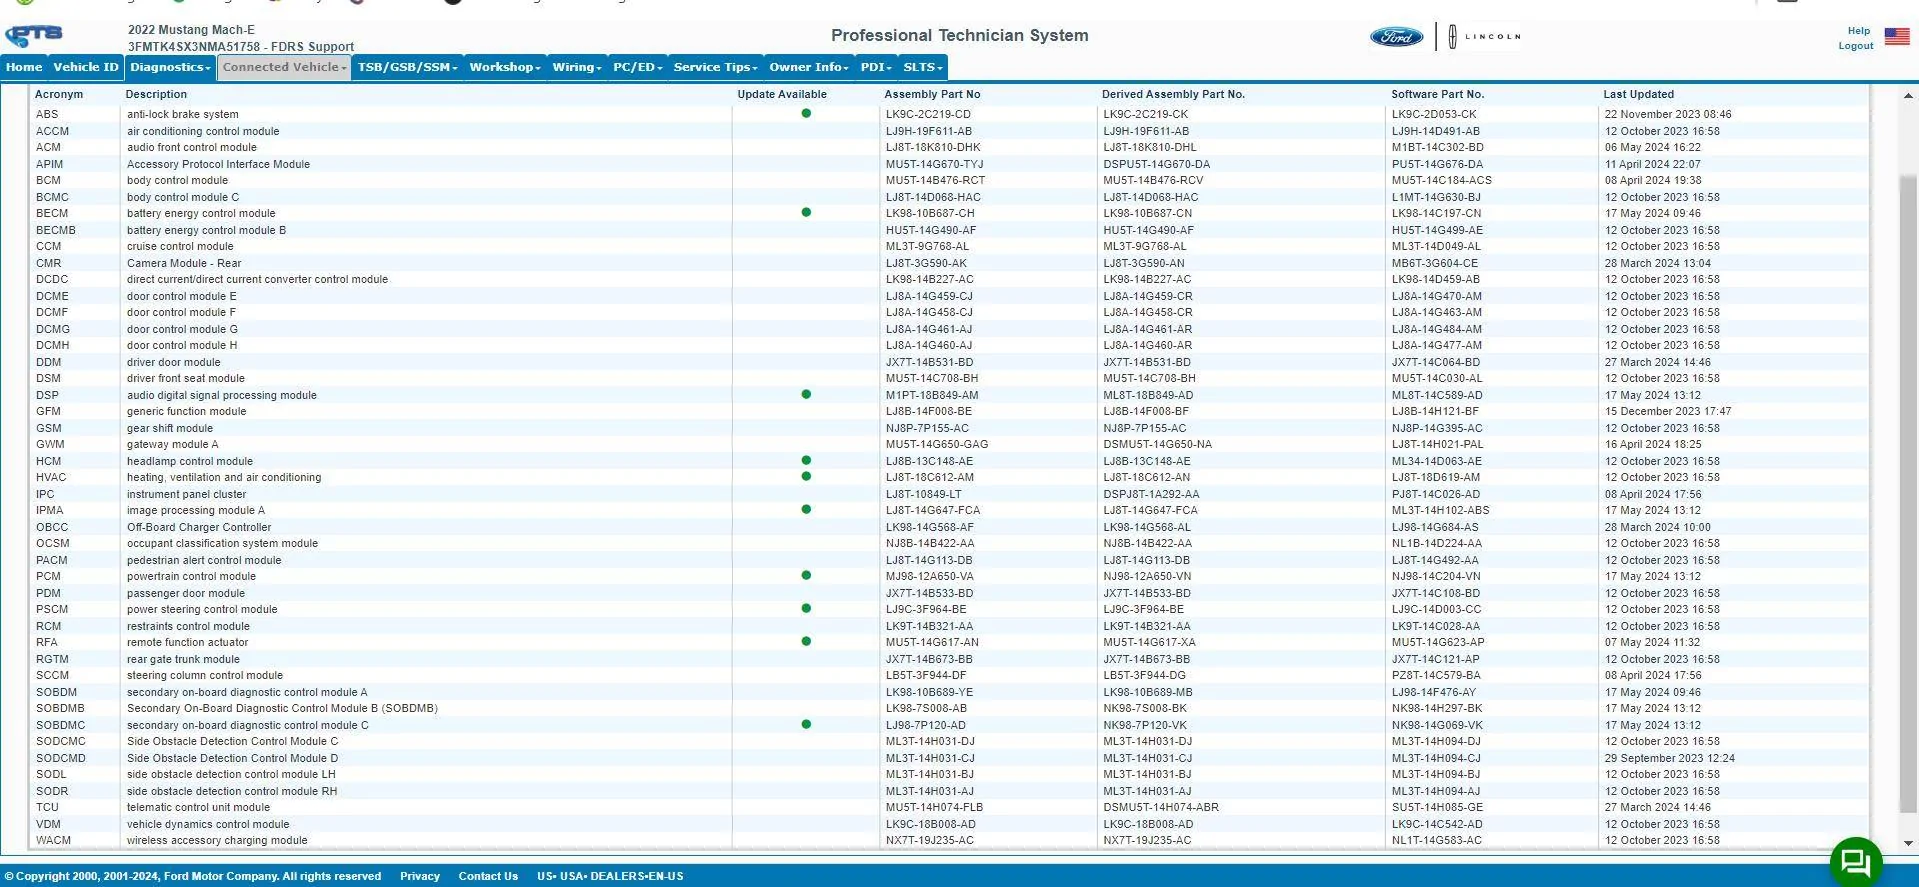Click the update-available dot for ABS

(806, 113)
